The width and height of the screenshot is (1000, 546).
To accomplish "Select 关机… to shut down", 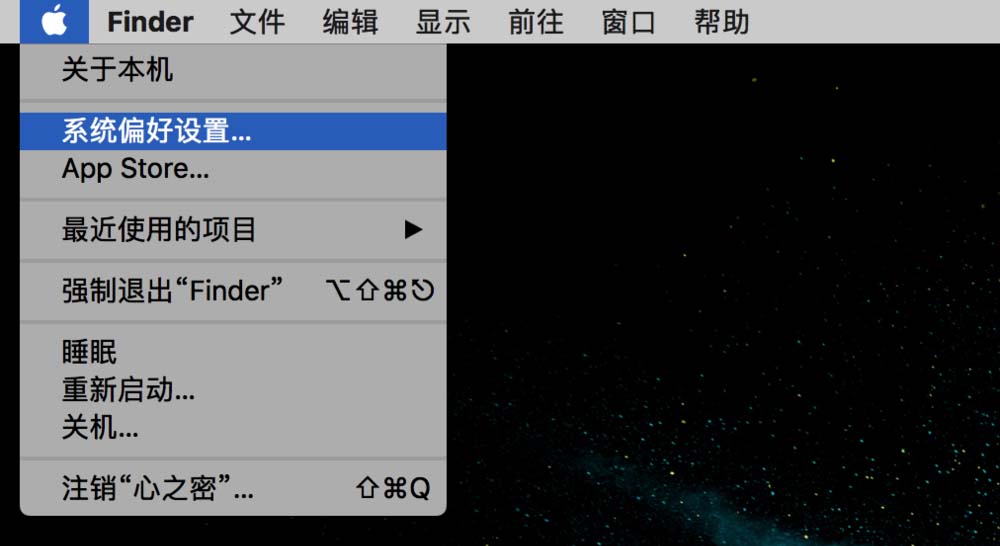I will click(233, 427).
